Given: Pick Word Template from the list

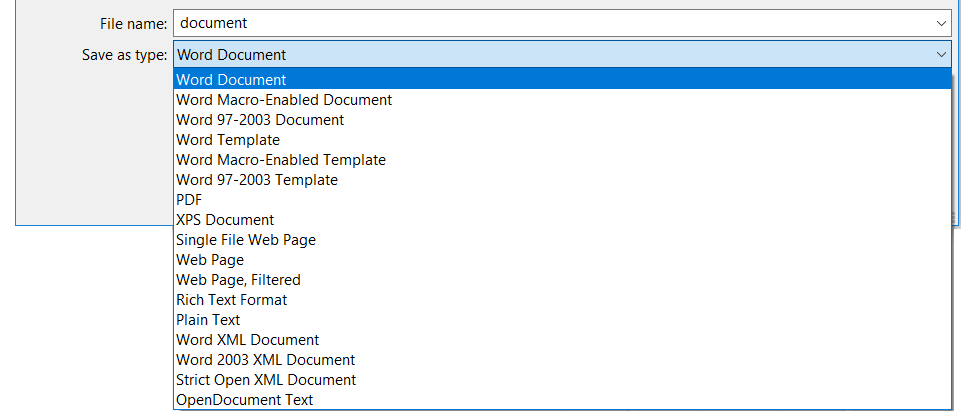Looking at the screenshot, I should point(562,139).
